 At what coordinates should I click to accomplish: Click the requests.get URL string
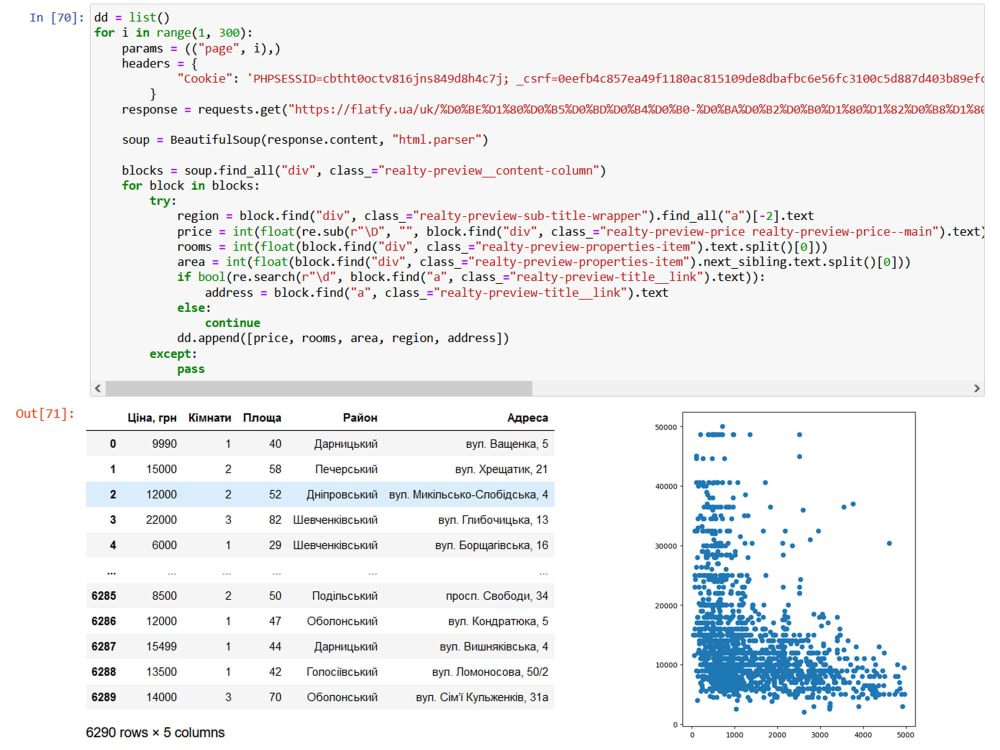636,110
